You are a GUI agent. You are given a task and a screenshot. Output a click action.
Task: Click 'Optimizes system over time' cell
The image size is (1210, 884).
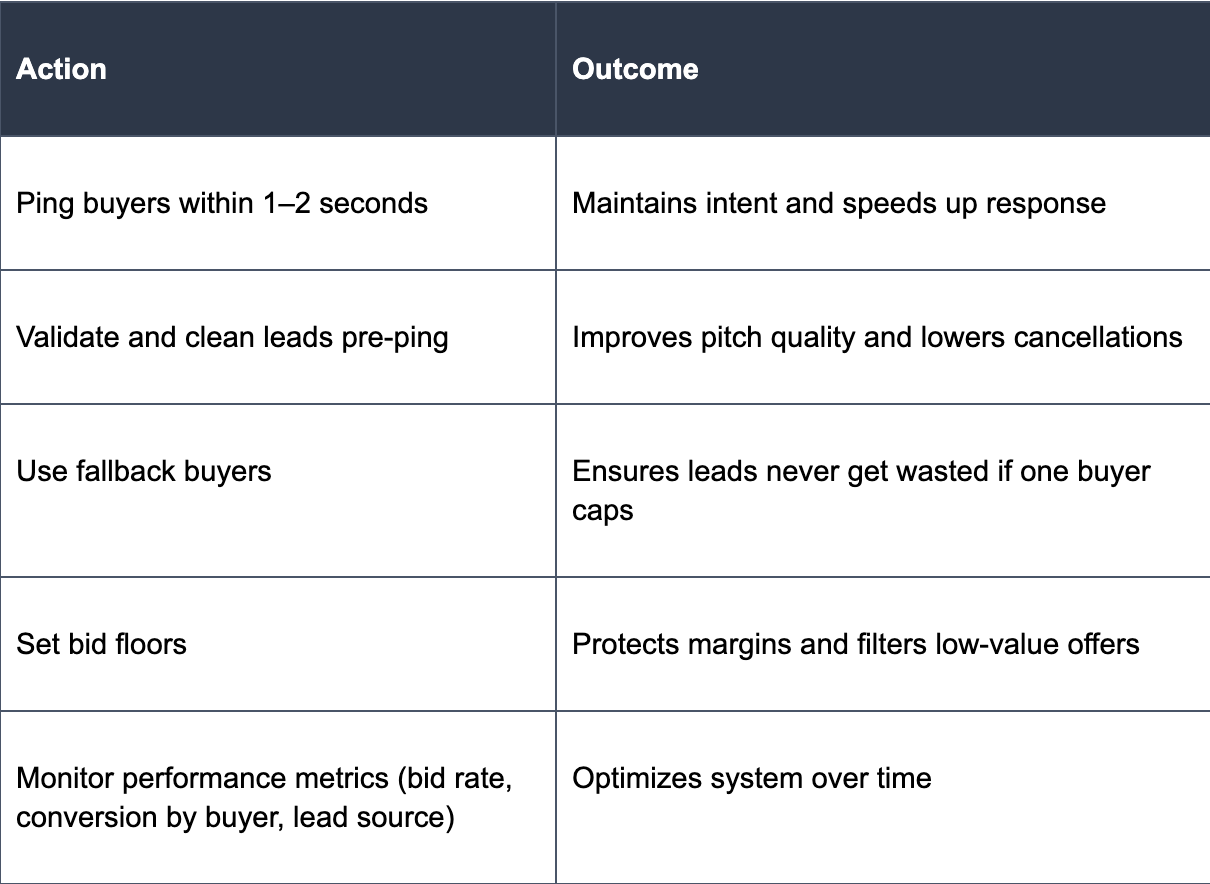click(x=883, y=797)
